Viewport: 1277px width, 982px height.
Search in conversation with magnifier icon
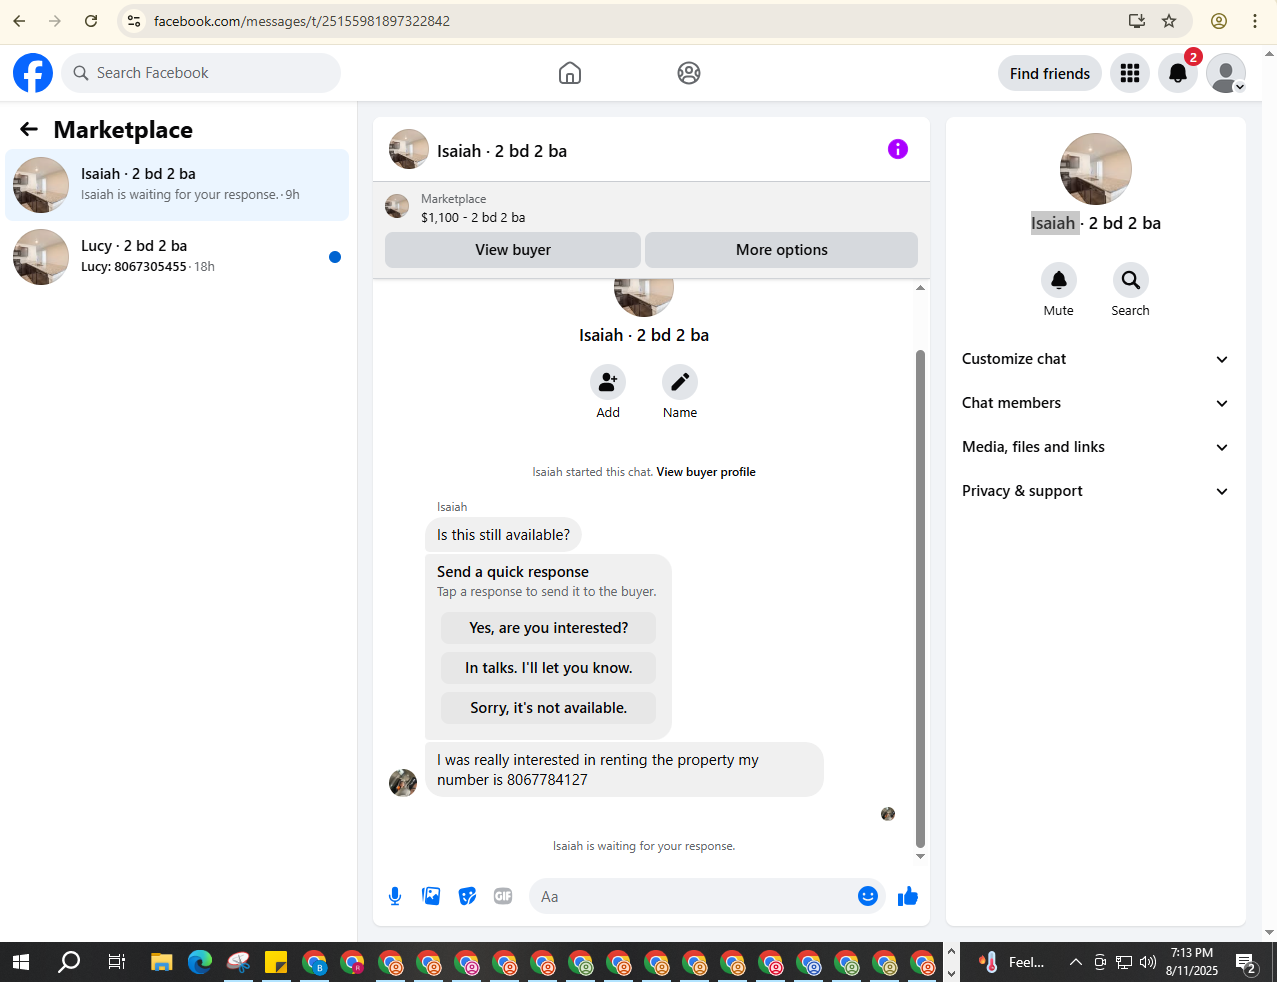[1131, 280]
